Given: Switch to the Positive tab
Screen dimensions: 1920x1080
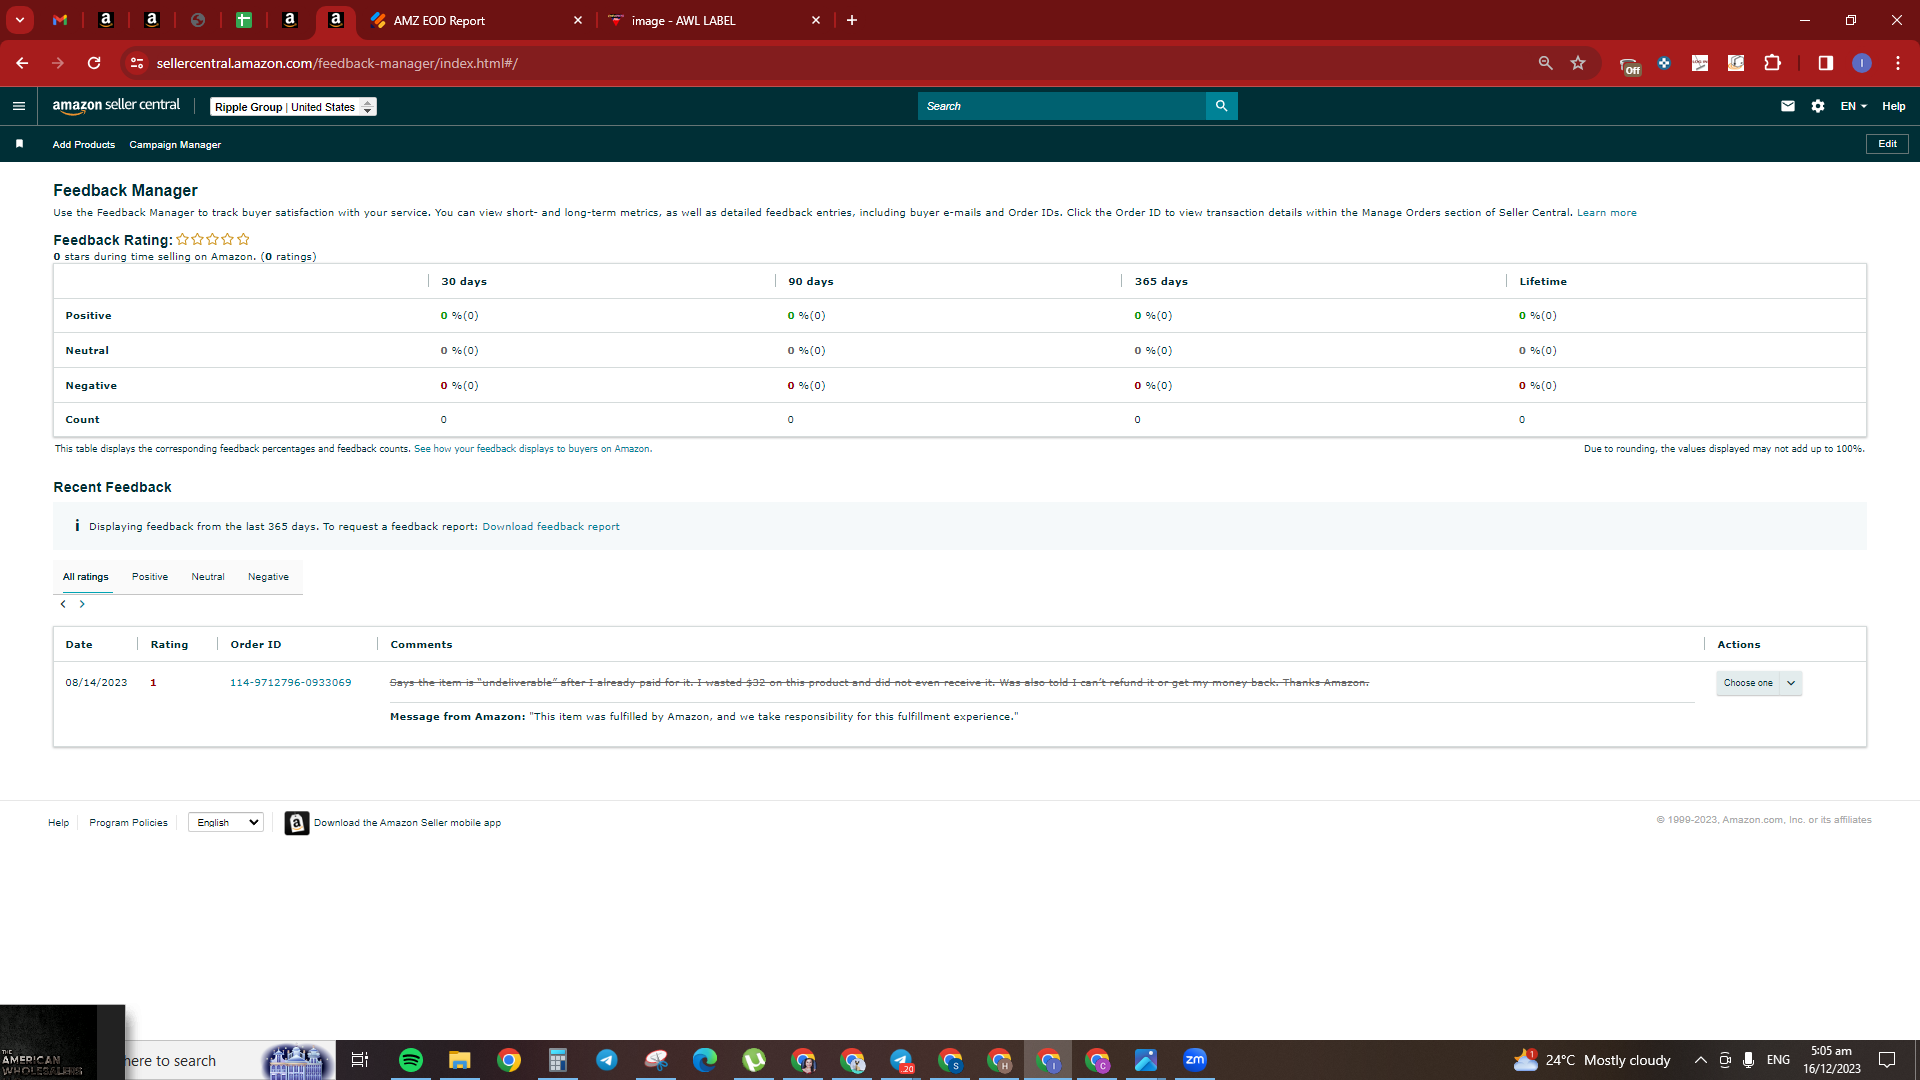Looking at the screenshot, I should (x=150, y=577).
